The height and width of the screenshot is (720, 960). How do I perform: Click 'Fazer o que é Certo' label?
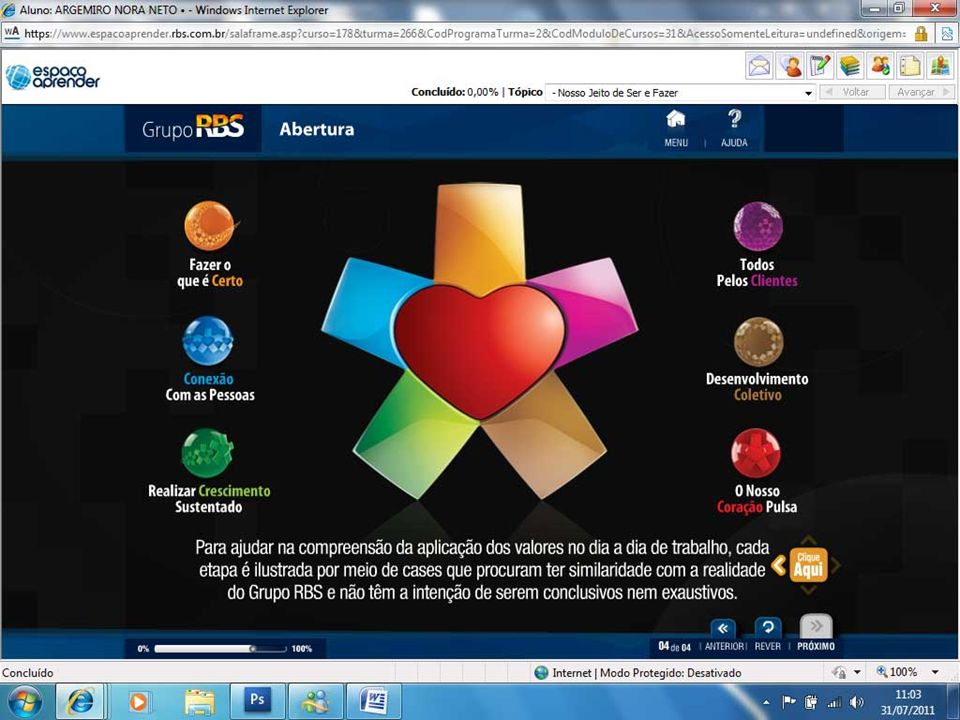[210, 272]
